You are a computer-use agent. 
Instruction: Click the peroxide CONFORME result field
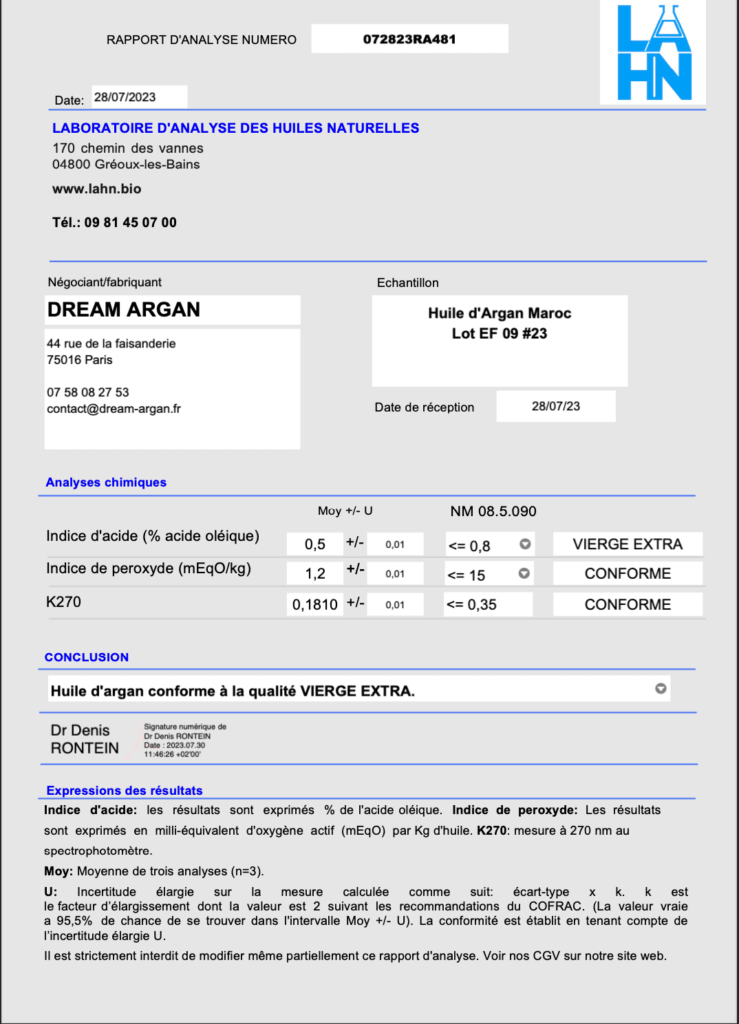pyautogui.click(x=627, y=574)
